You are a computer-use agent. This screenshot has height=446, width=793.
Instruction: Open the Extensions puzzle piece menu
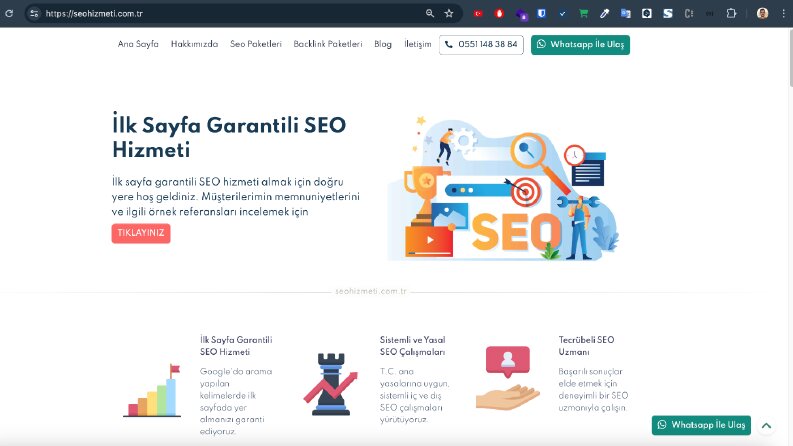[731, 14]
